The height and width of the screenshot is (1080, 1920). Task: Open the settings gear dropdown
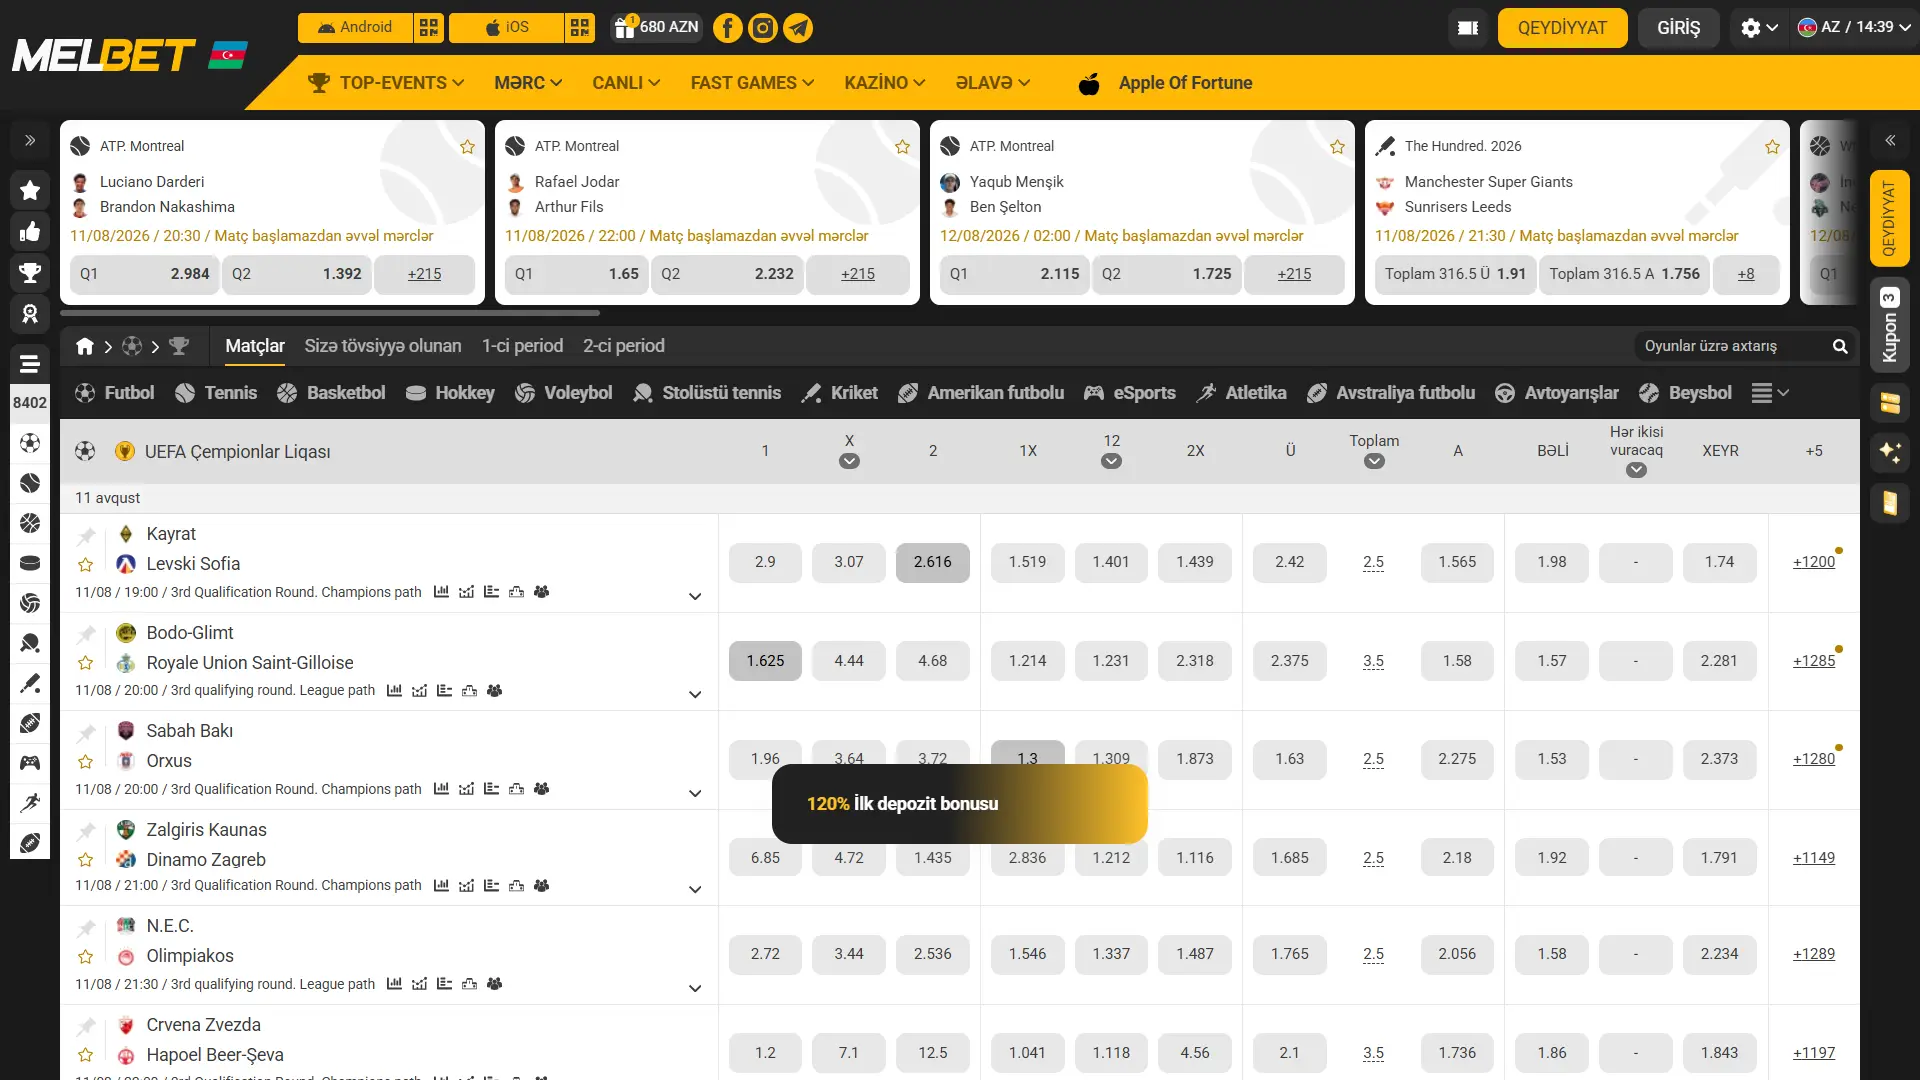click(x=1759, y=28)
